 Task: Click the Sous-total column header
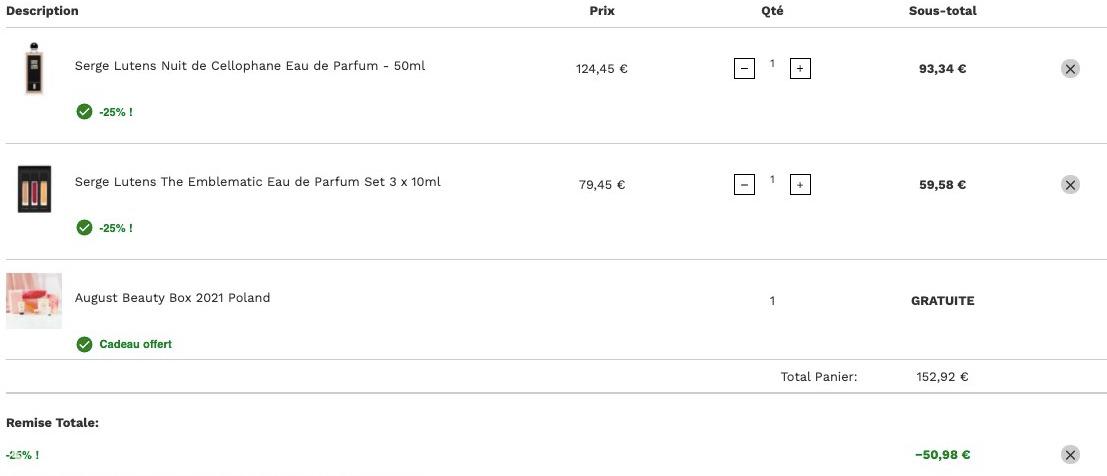[943, 11]
